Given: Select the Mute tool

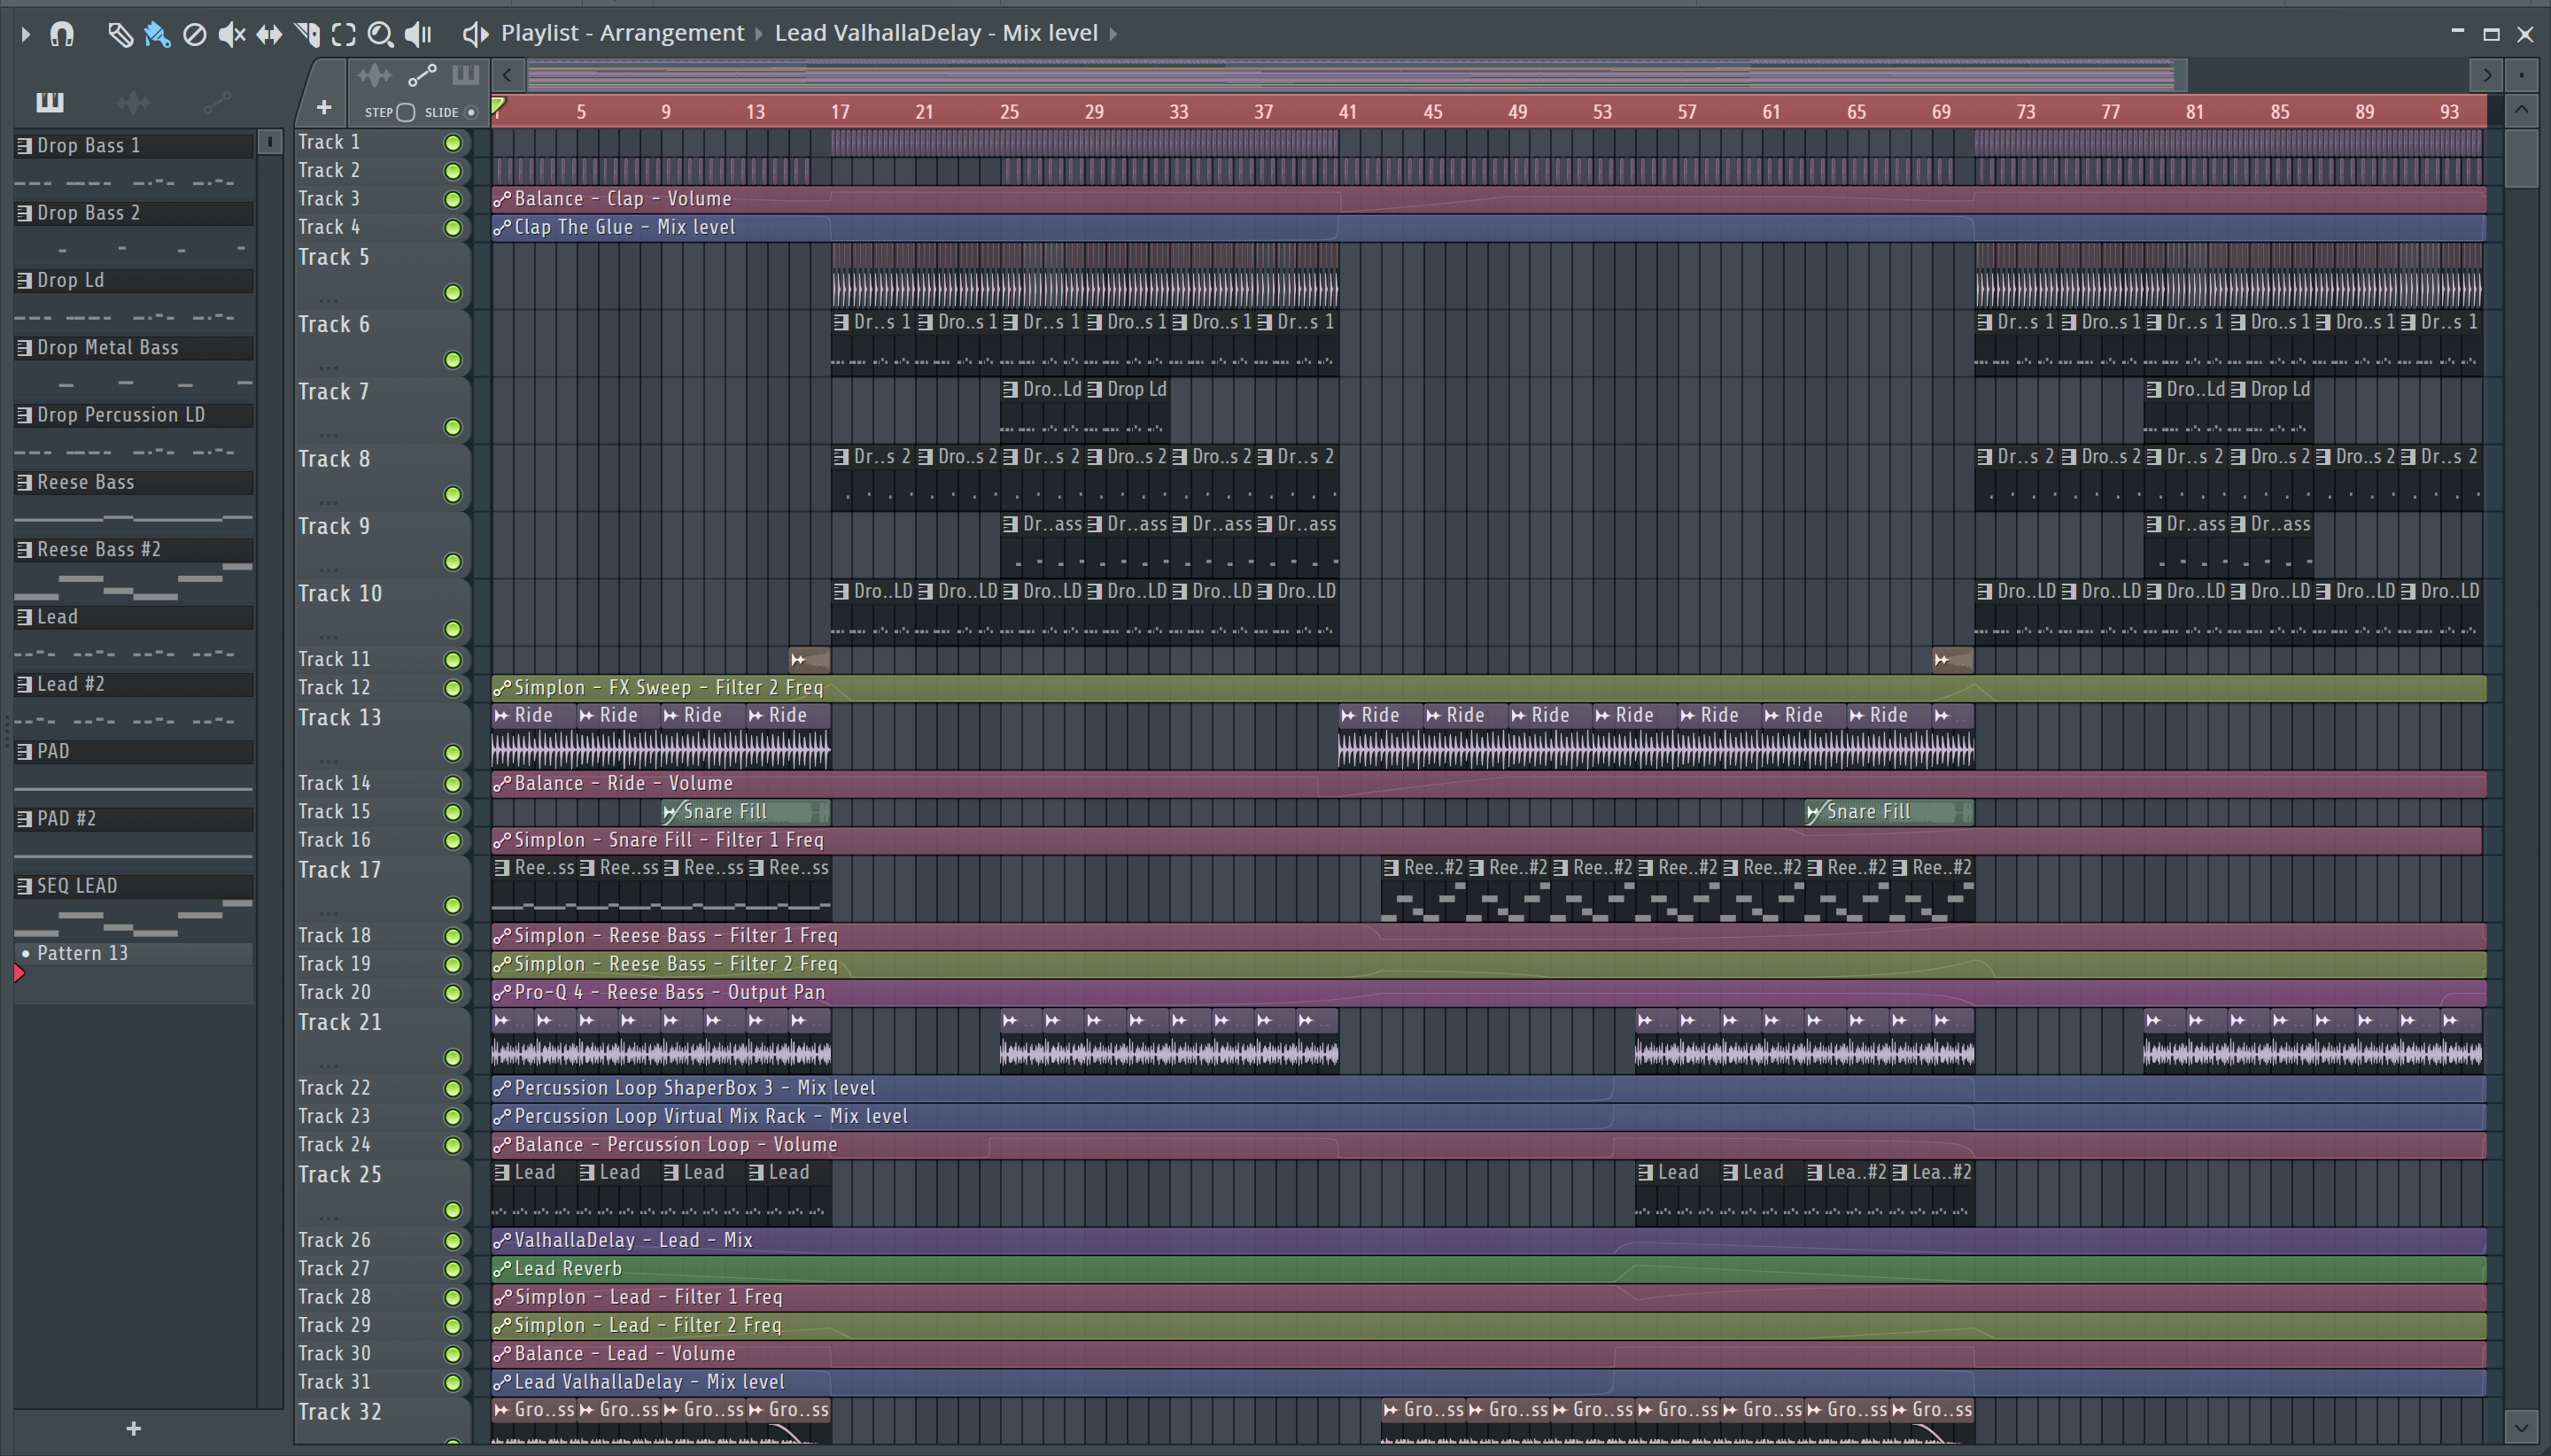Looking at the screenshot, I should pyautogui.click(x=232, y=35).
